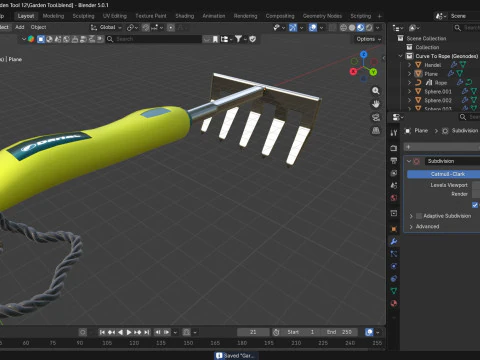Expand the Advanced panel
Screen dimensions: 480x360
[x=411, y=227]
